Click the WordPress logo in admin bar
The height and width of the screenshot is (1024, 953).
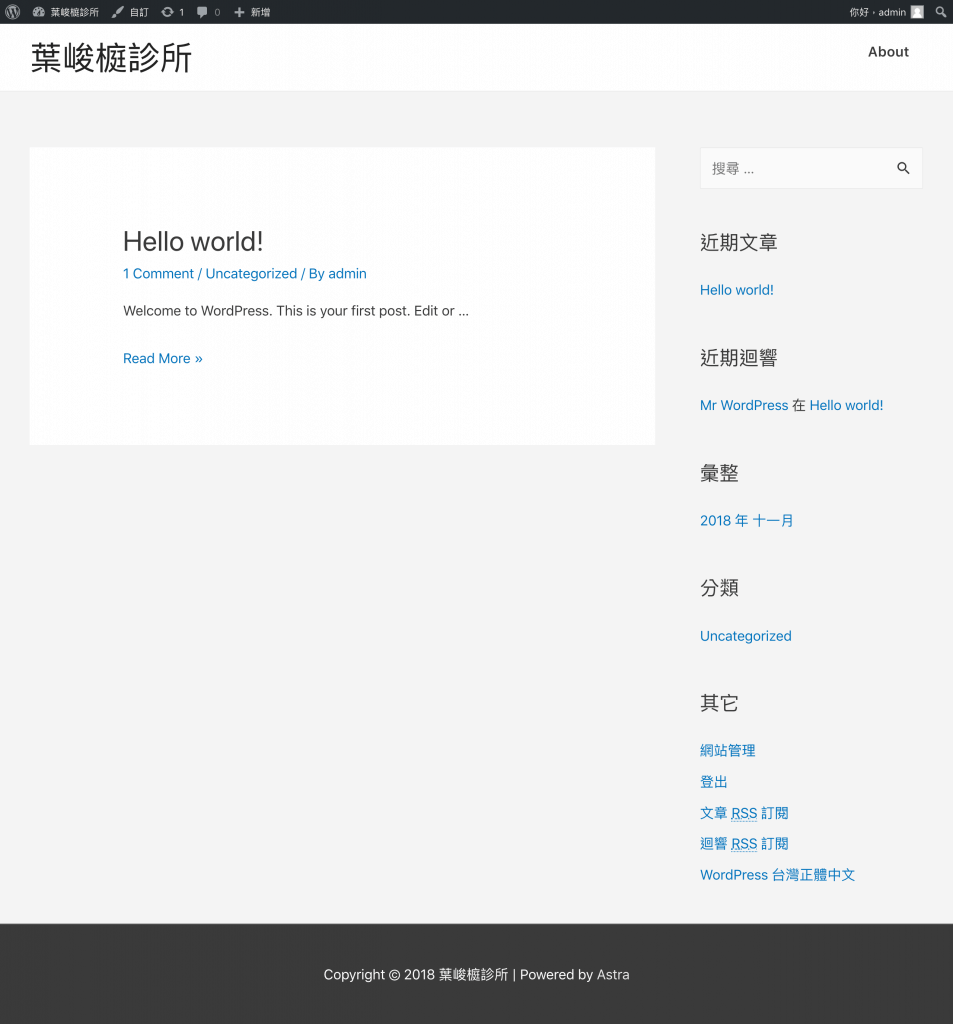12,12
